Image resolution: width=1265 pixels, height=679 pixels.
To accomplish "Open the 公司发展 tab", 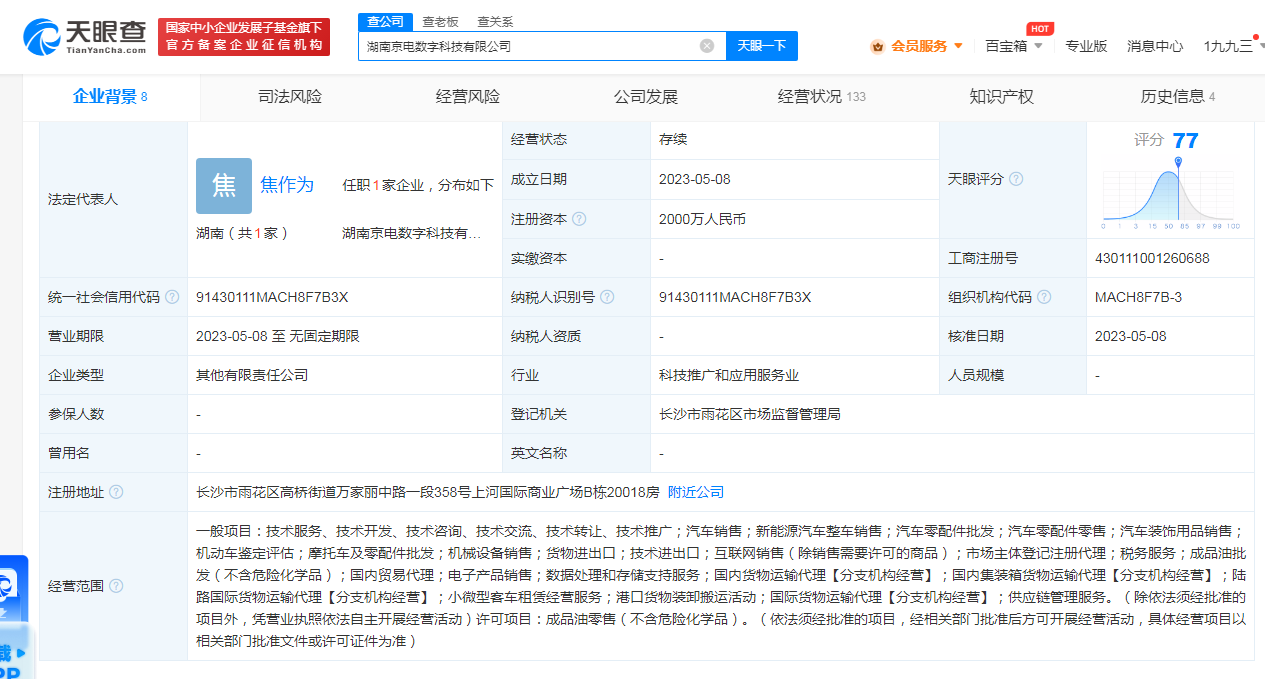I will 646,97.
